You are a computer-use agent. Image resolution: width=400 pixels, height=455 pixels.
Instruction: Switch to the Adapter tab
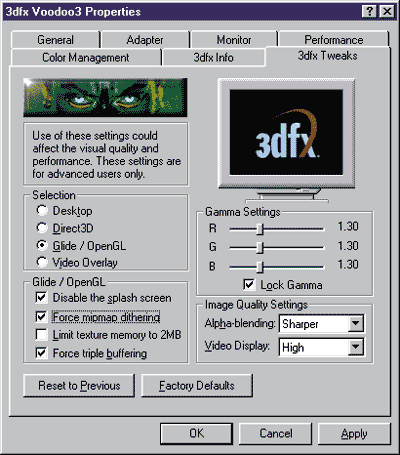pos(145,40)
